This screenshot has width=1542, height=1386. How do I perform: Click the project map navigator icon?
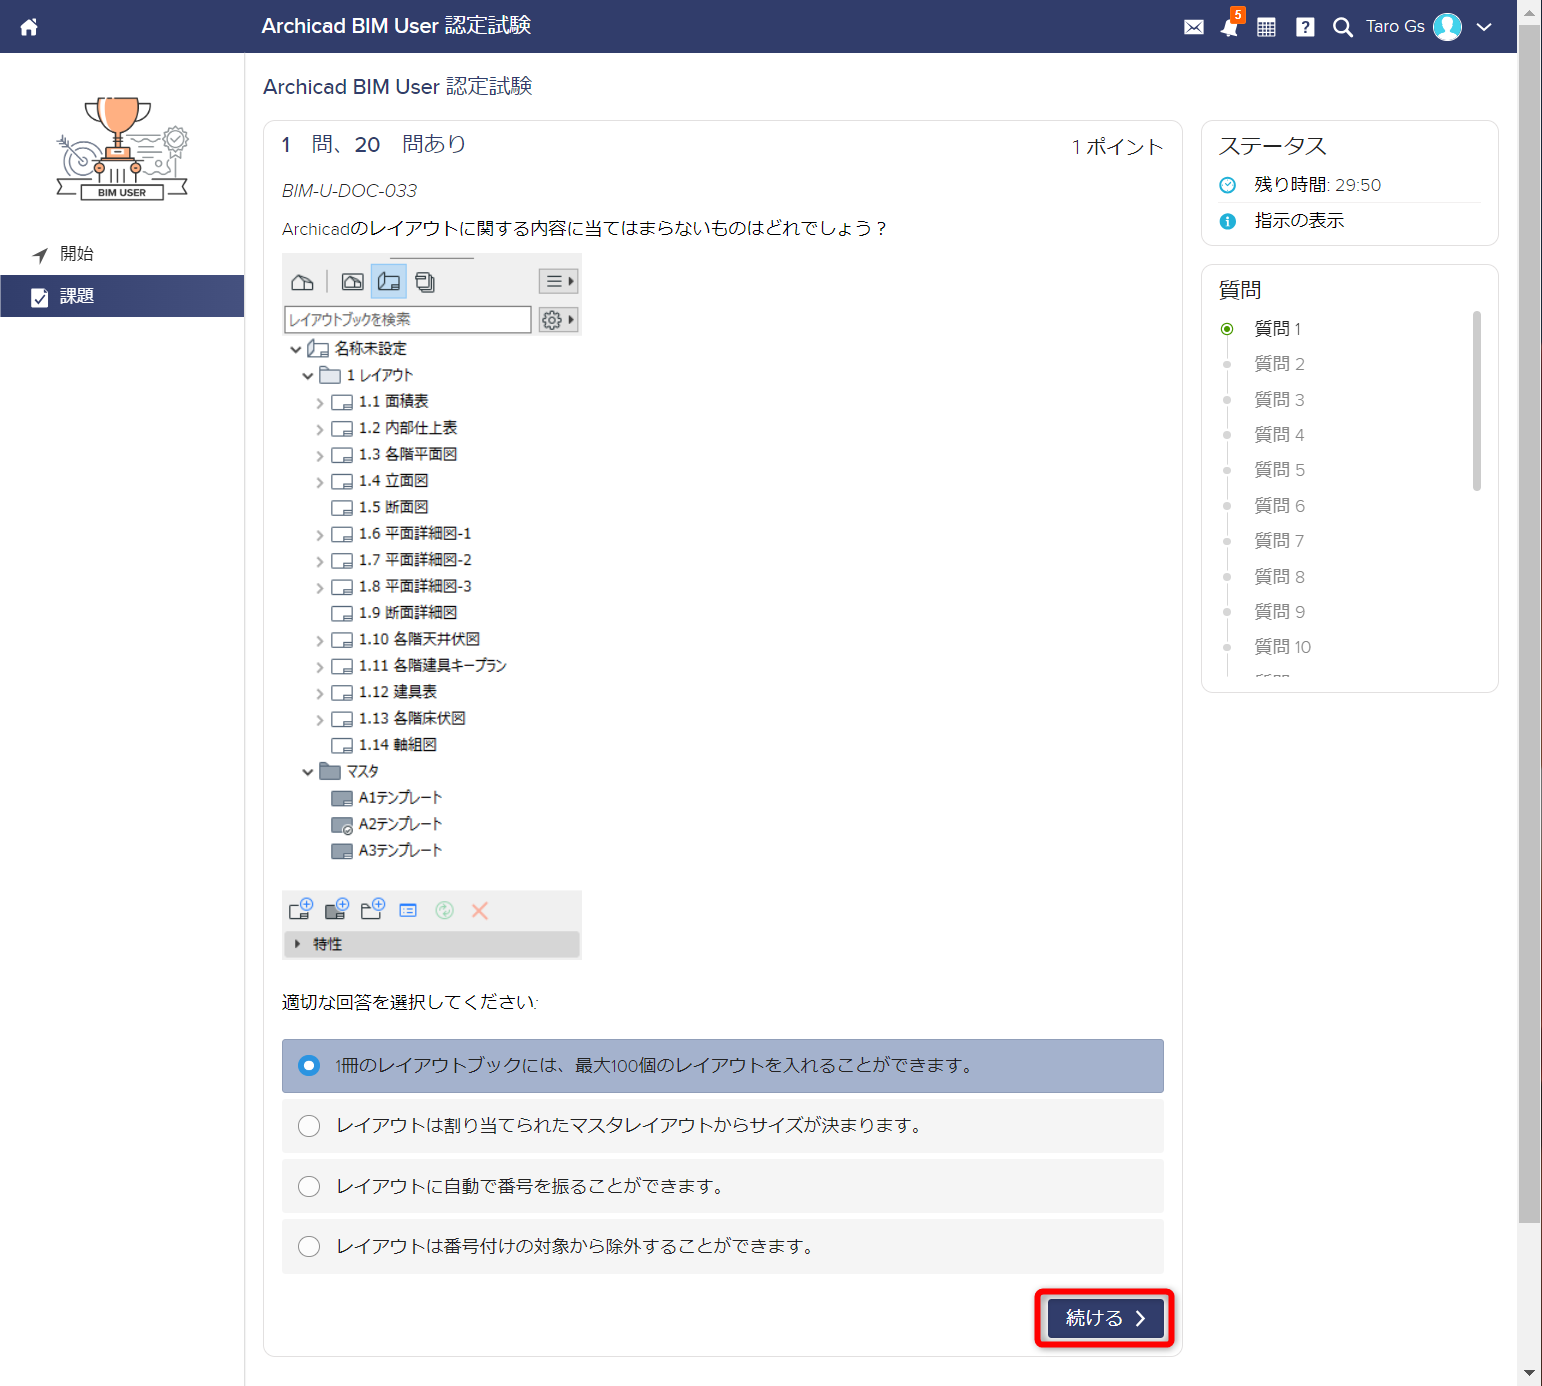[302, 282]
